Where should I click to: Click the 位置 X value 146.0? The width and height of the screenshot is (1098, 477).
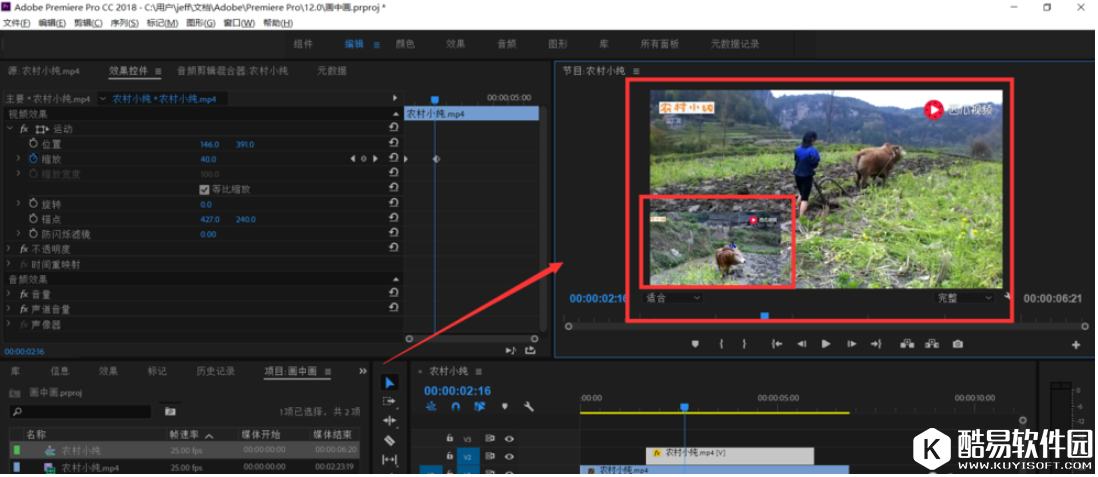[209, 144]
